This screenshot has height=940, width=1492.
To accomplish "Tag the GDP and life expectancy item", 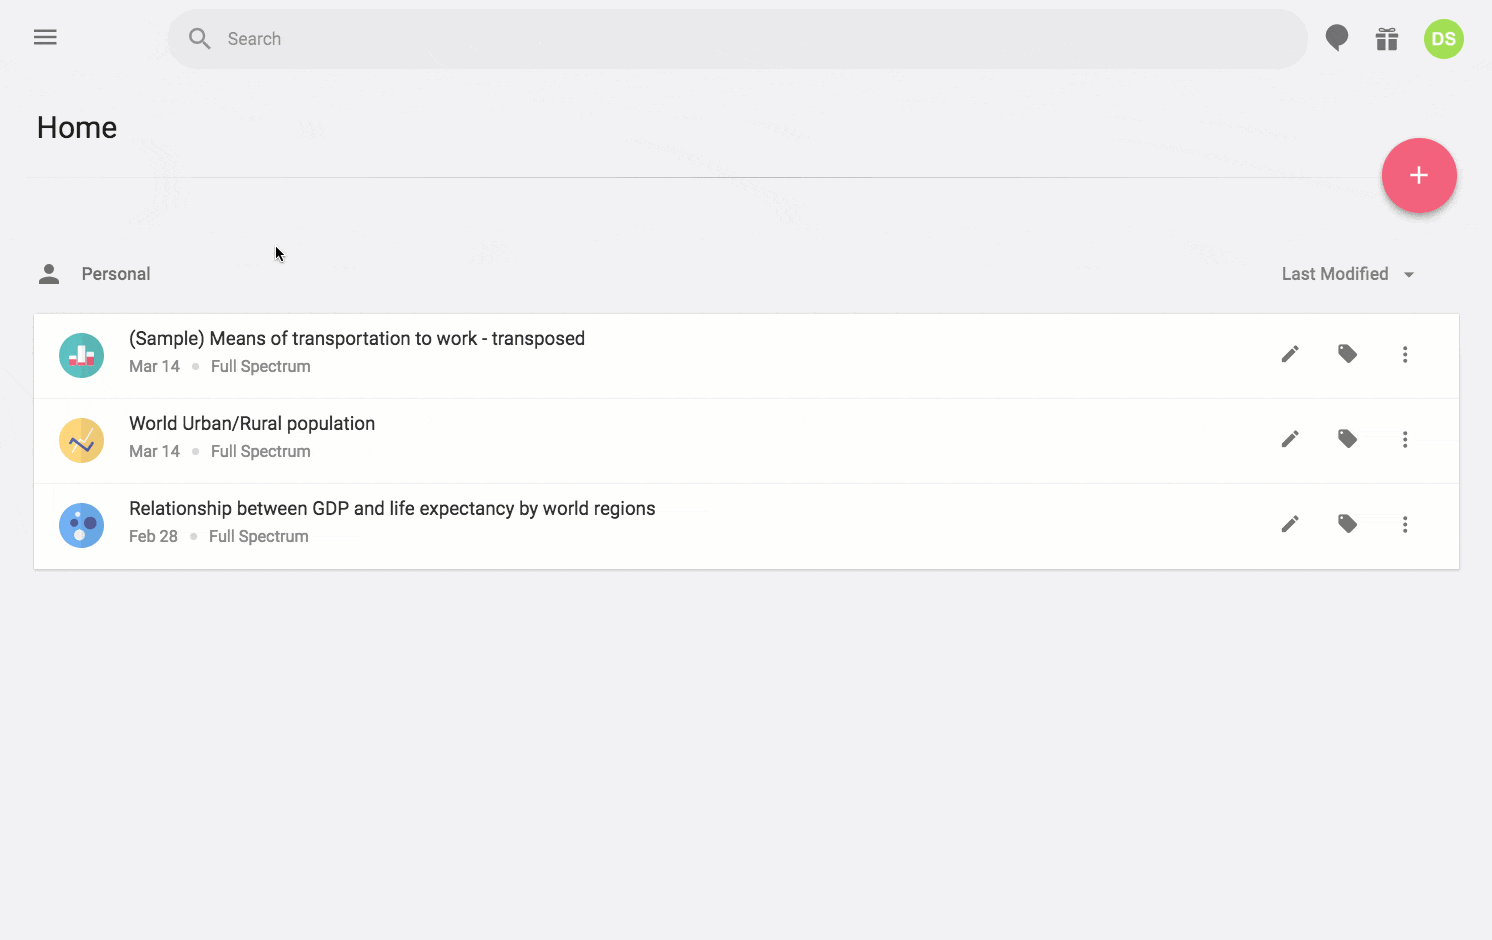I will coord(1347,524).
